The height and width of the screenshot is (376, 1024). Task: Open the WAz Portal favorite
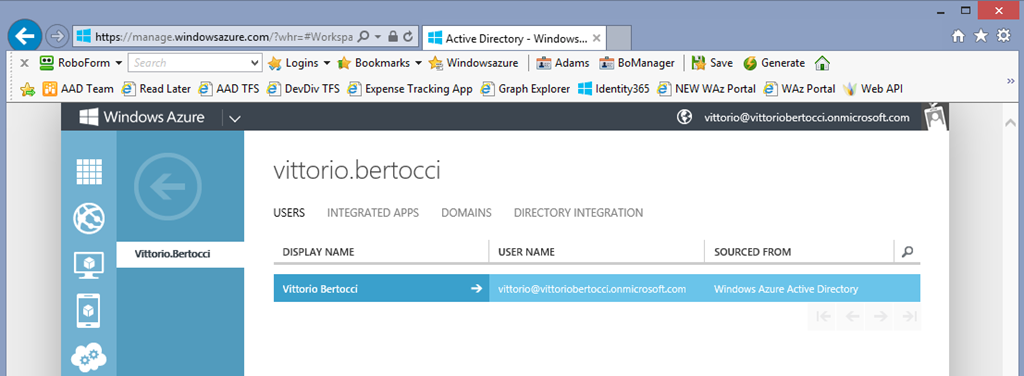(x=800, y=89)
